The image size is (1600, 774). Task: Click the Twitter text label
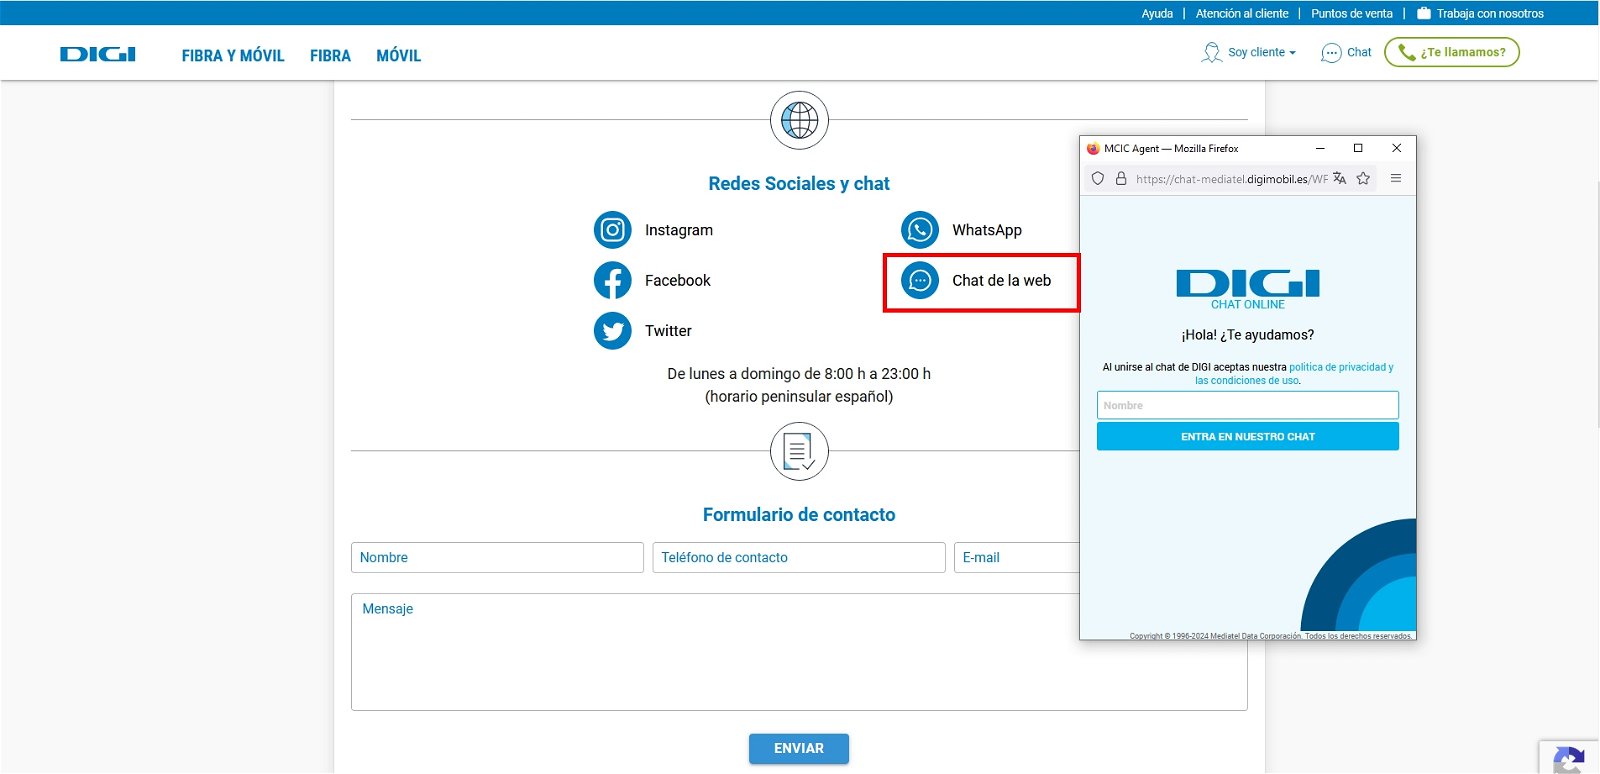pos(668,330)
